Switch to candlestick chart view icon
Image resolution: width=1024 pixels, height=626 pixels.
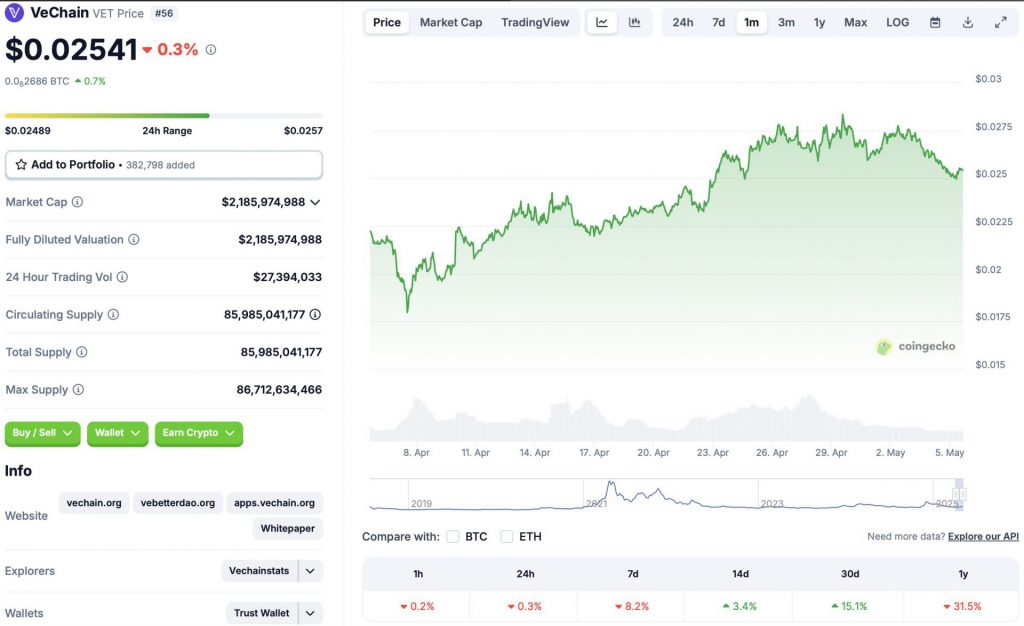click(634, 22)
